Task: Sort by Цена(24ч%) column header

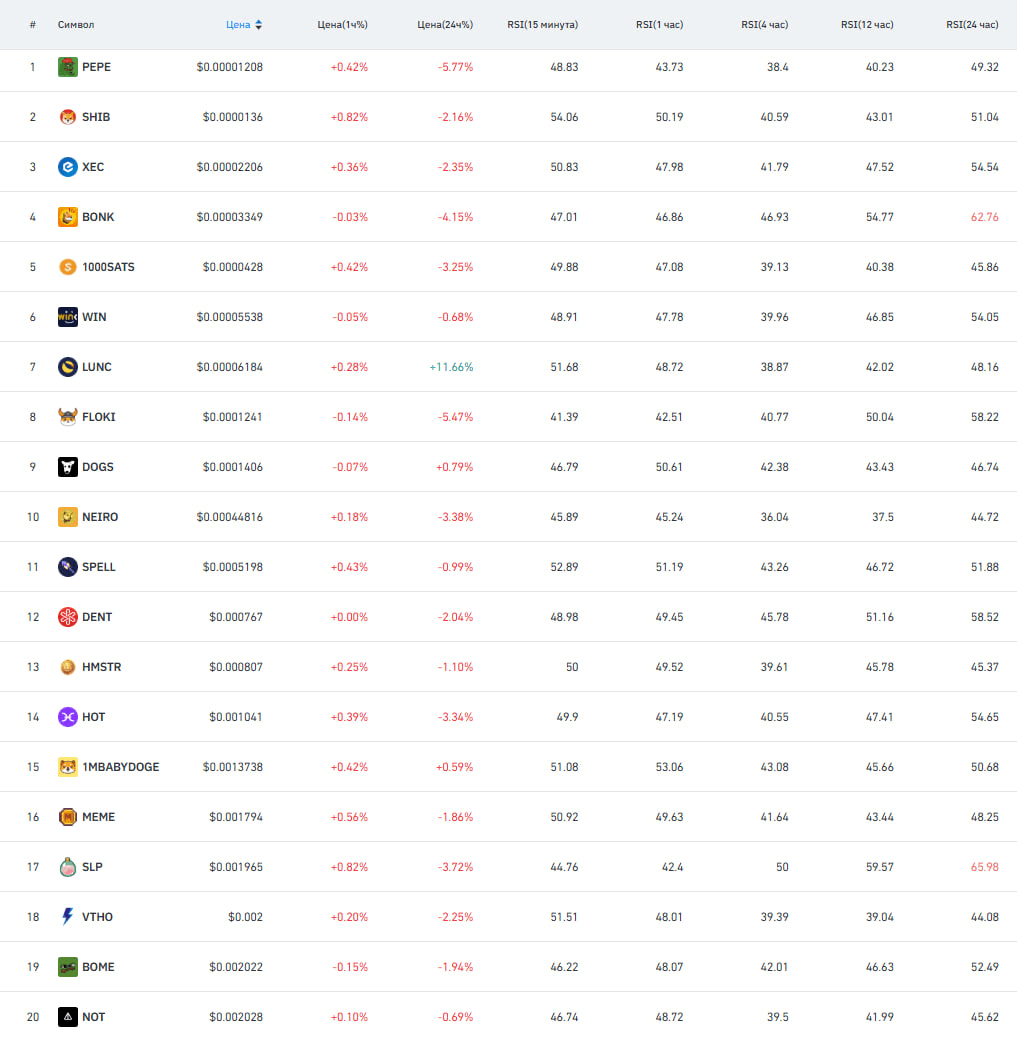Action: click(445, 25)
